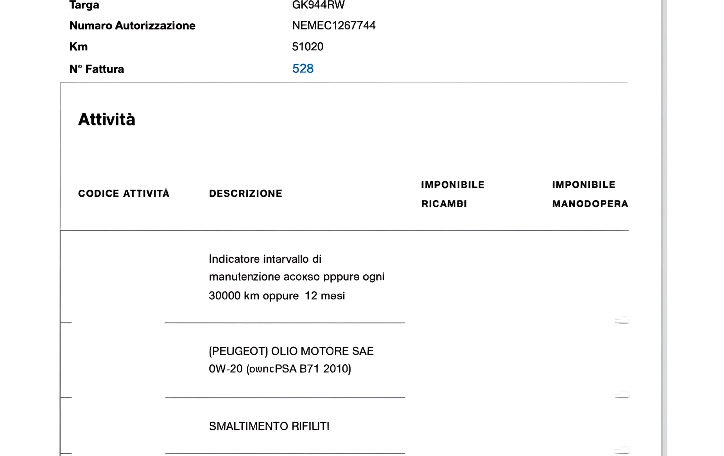The height and width of the screenshot is (456, 724).
Task: Click the Targa field label
Action: click(84, 5)
